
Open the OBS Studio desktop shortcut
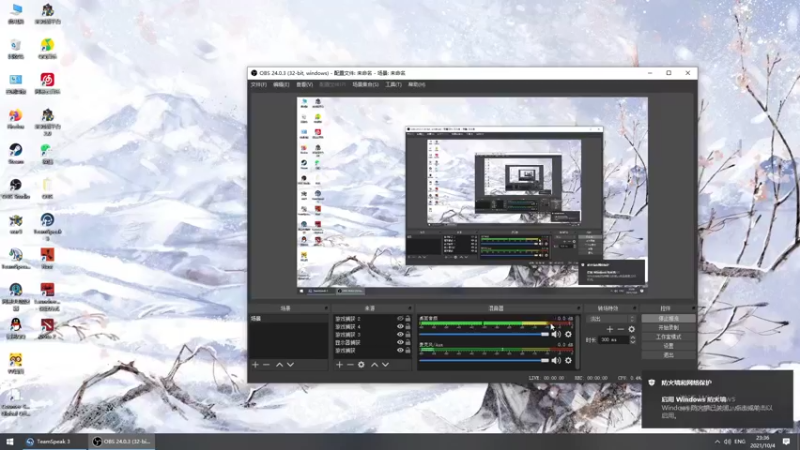pyautogui.click(x=16, y=188)
